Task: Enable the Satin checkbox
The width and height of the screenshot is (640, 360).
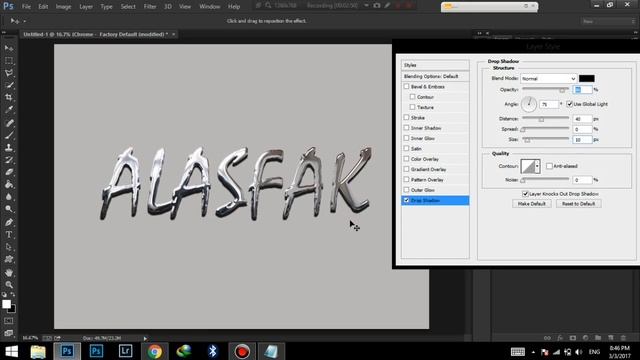Action: [406, 149]
